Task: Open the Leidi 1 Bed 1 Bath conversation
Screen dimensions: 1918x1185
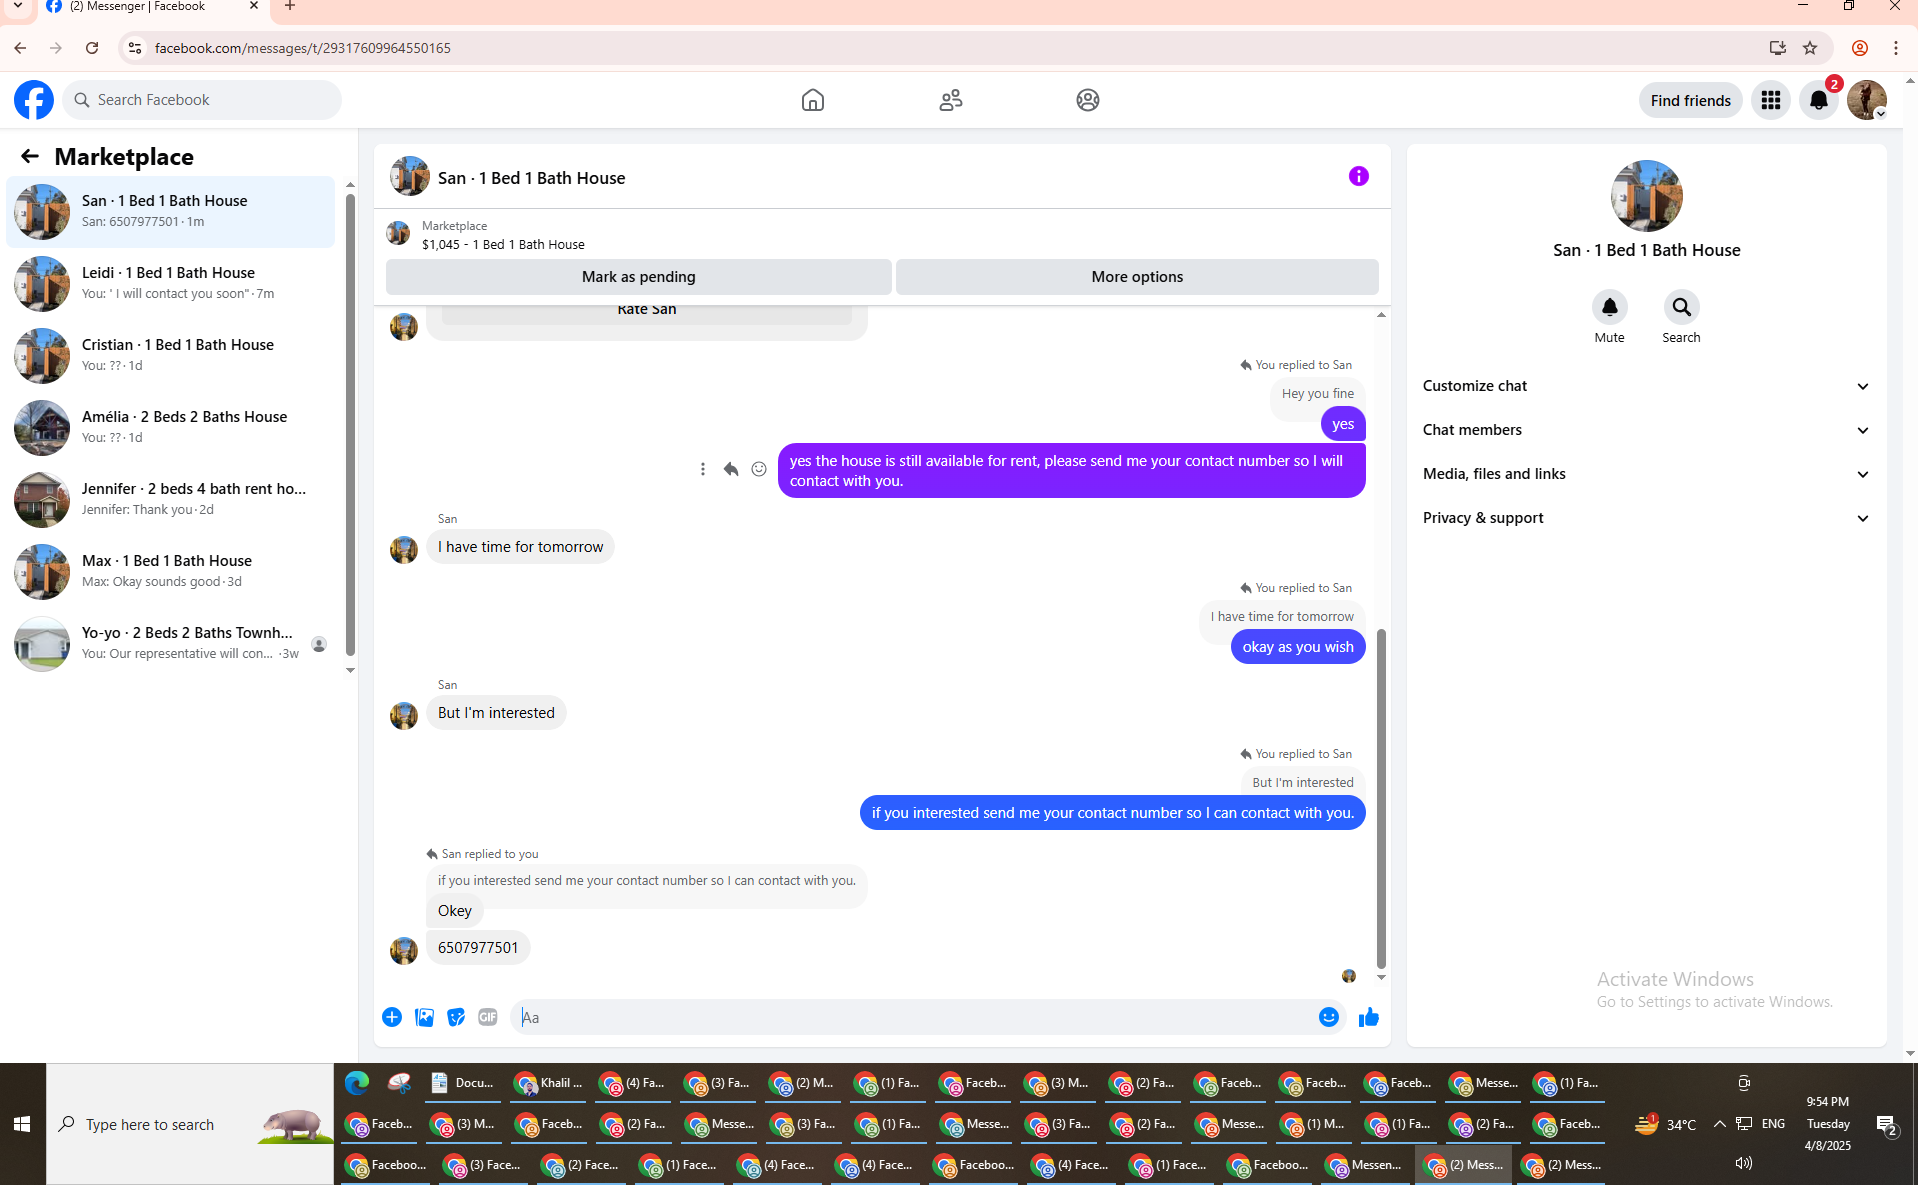Action: coord(171,283)
